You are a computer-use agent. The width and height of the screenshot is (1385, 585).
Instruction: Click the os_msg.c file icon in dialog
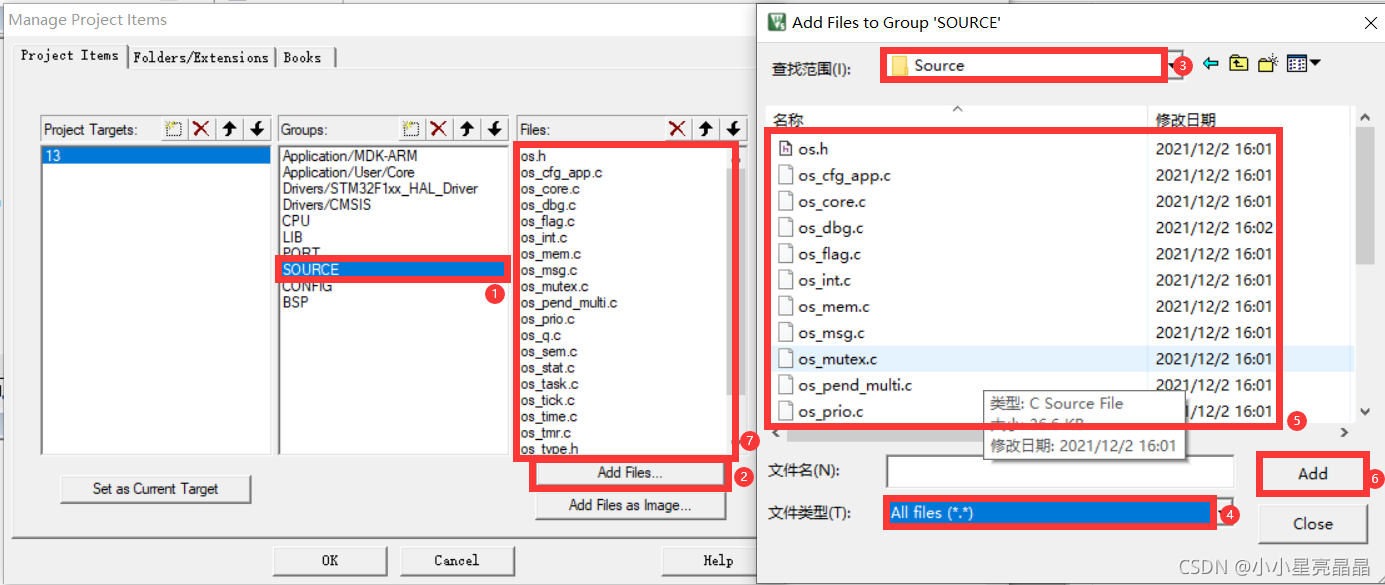click(785, 332)
